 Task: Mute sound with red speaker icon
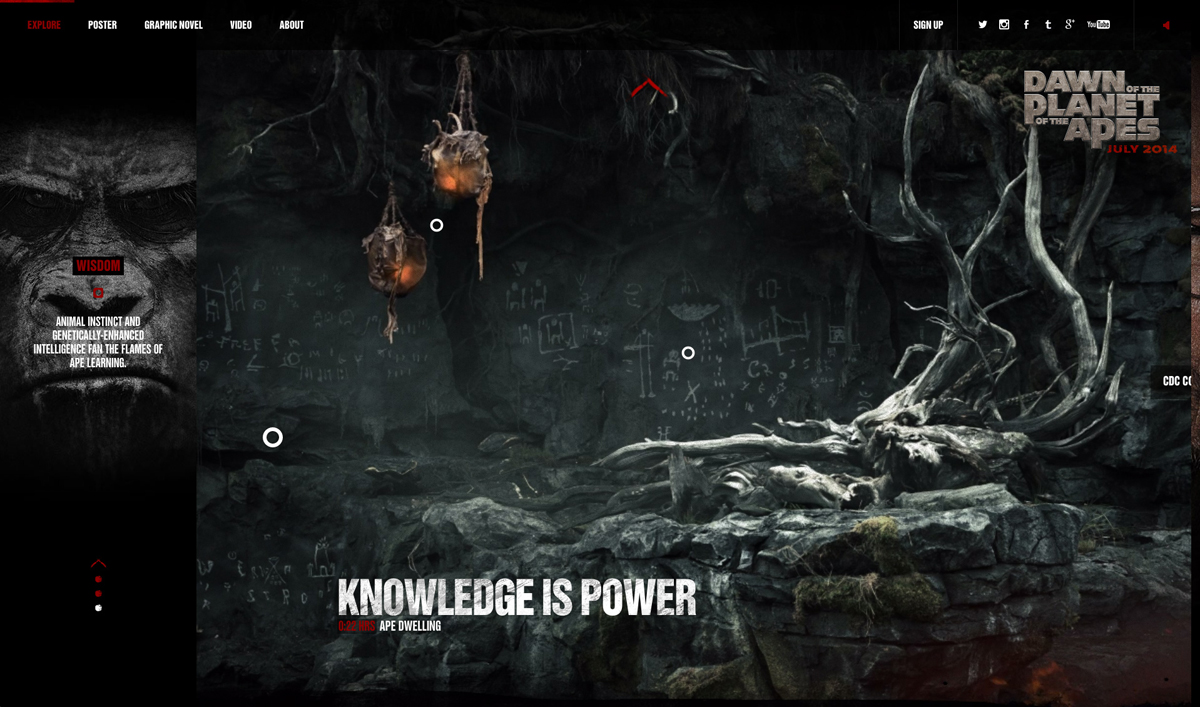[1166, 25]
